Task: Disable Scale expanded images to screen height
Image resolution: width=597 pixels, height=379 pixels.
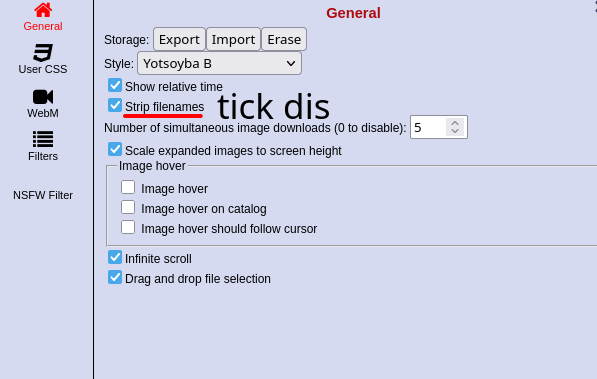Action: 115,149
